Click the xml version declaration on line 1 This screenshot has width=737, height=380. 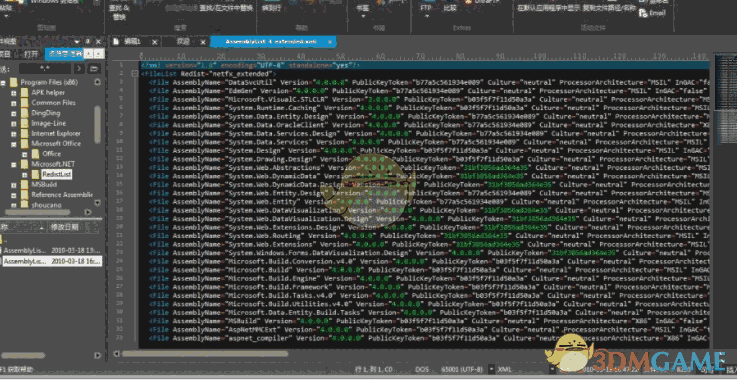251,65
